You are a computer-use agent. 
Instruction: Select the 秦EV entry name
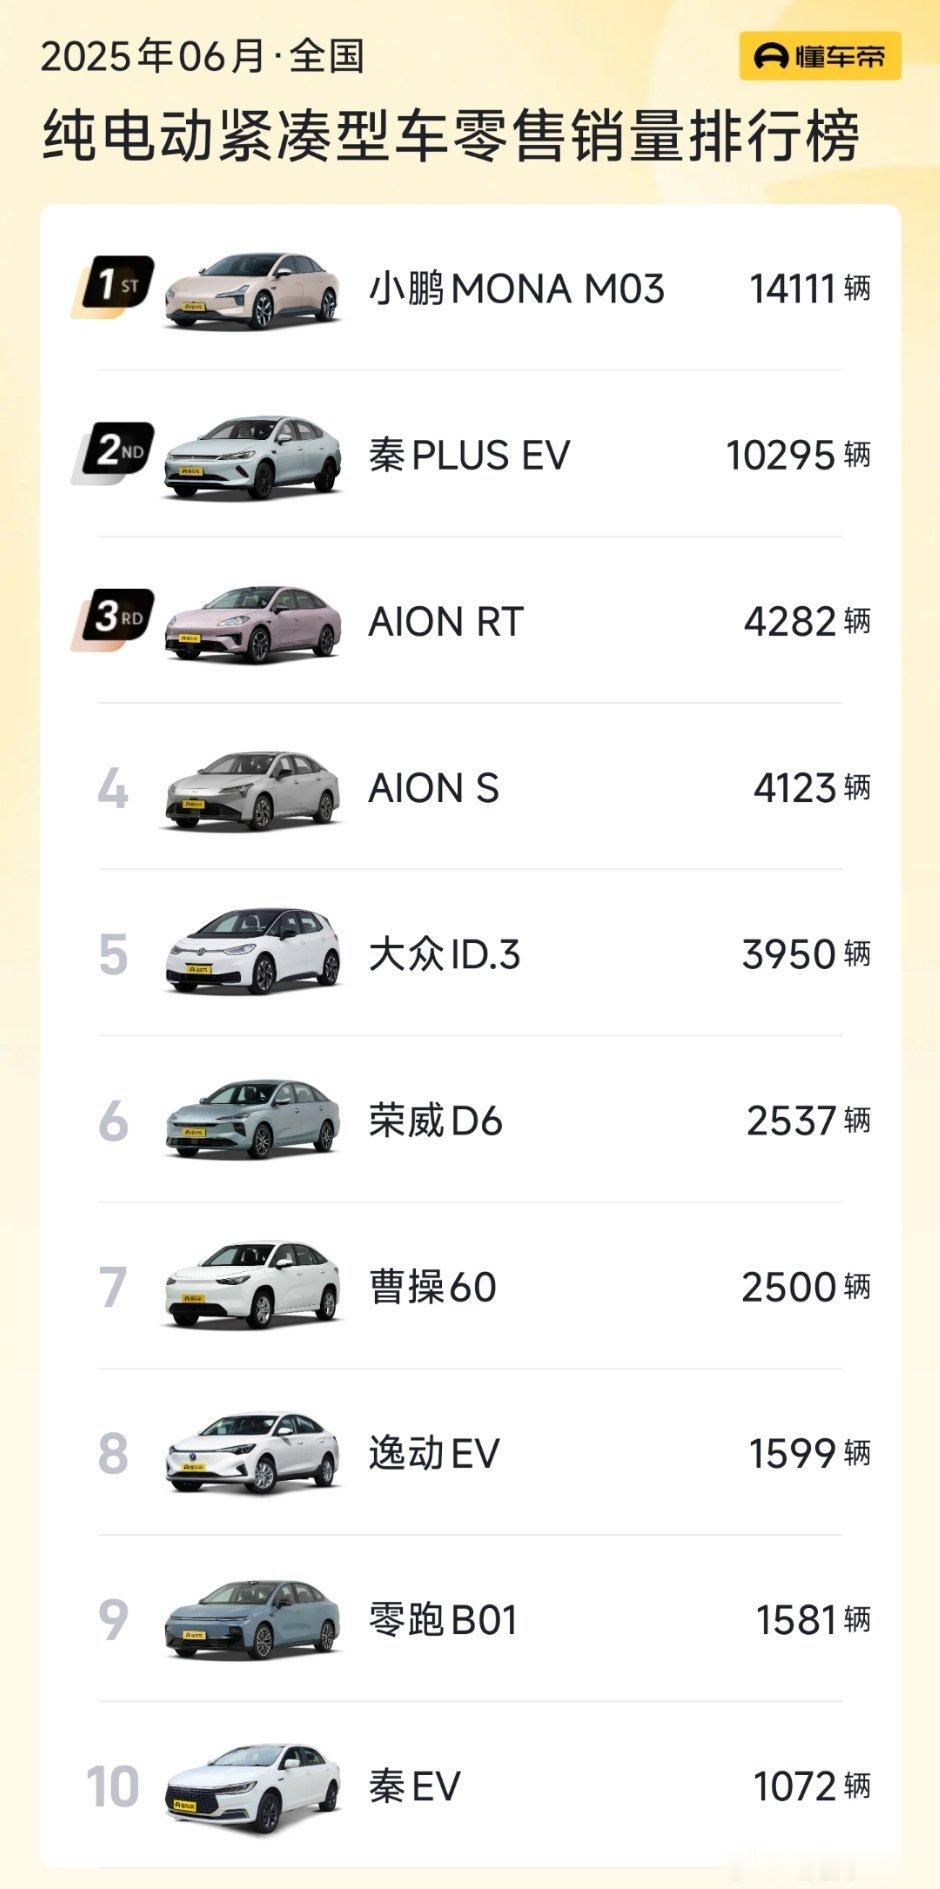point(414,1785)
